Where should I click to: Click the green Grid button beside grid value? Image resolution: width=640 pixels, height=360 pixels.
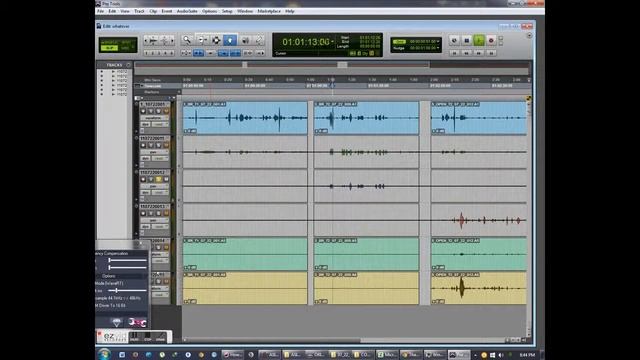pos(399,42)
